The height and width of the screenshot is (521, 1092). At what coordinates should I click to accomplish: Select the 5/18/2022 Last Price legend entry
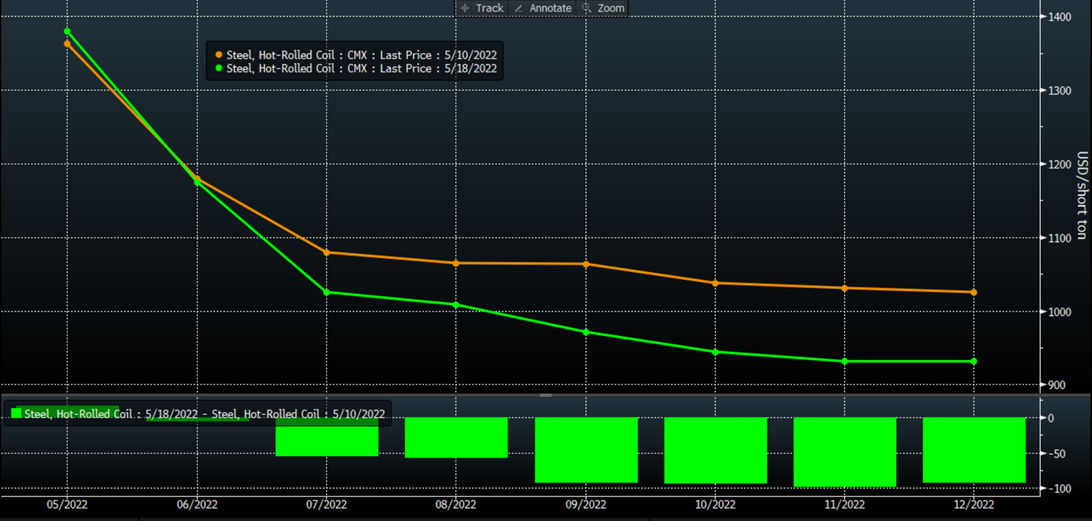click(362, 69)
